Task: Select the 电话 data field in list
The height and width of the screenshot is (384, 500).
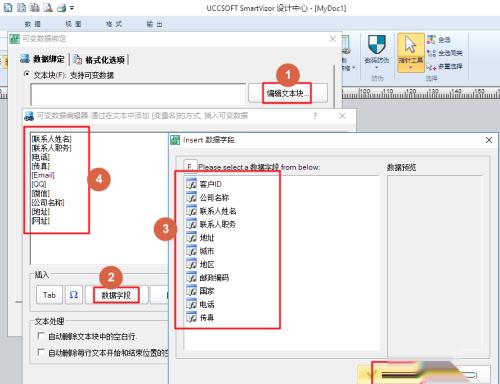Action: (x=200, y=304)
